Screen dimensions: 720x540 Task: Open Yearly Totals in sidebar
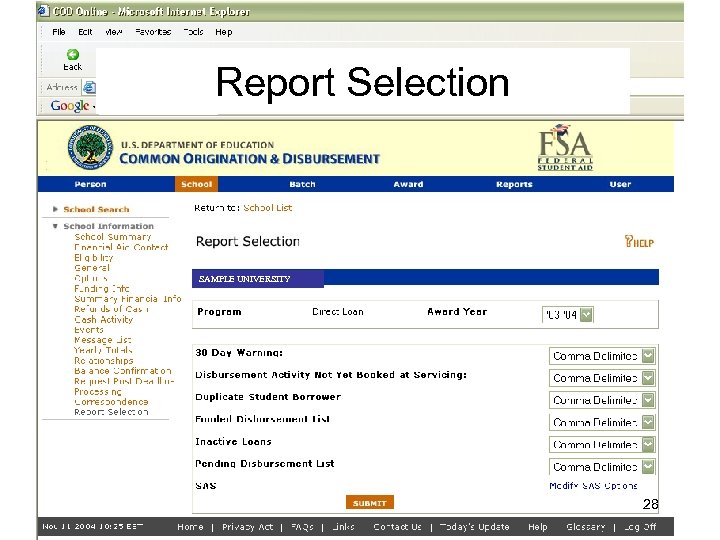103,350
